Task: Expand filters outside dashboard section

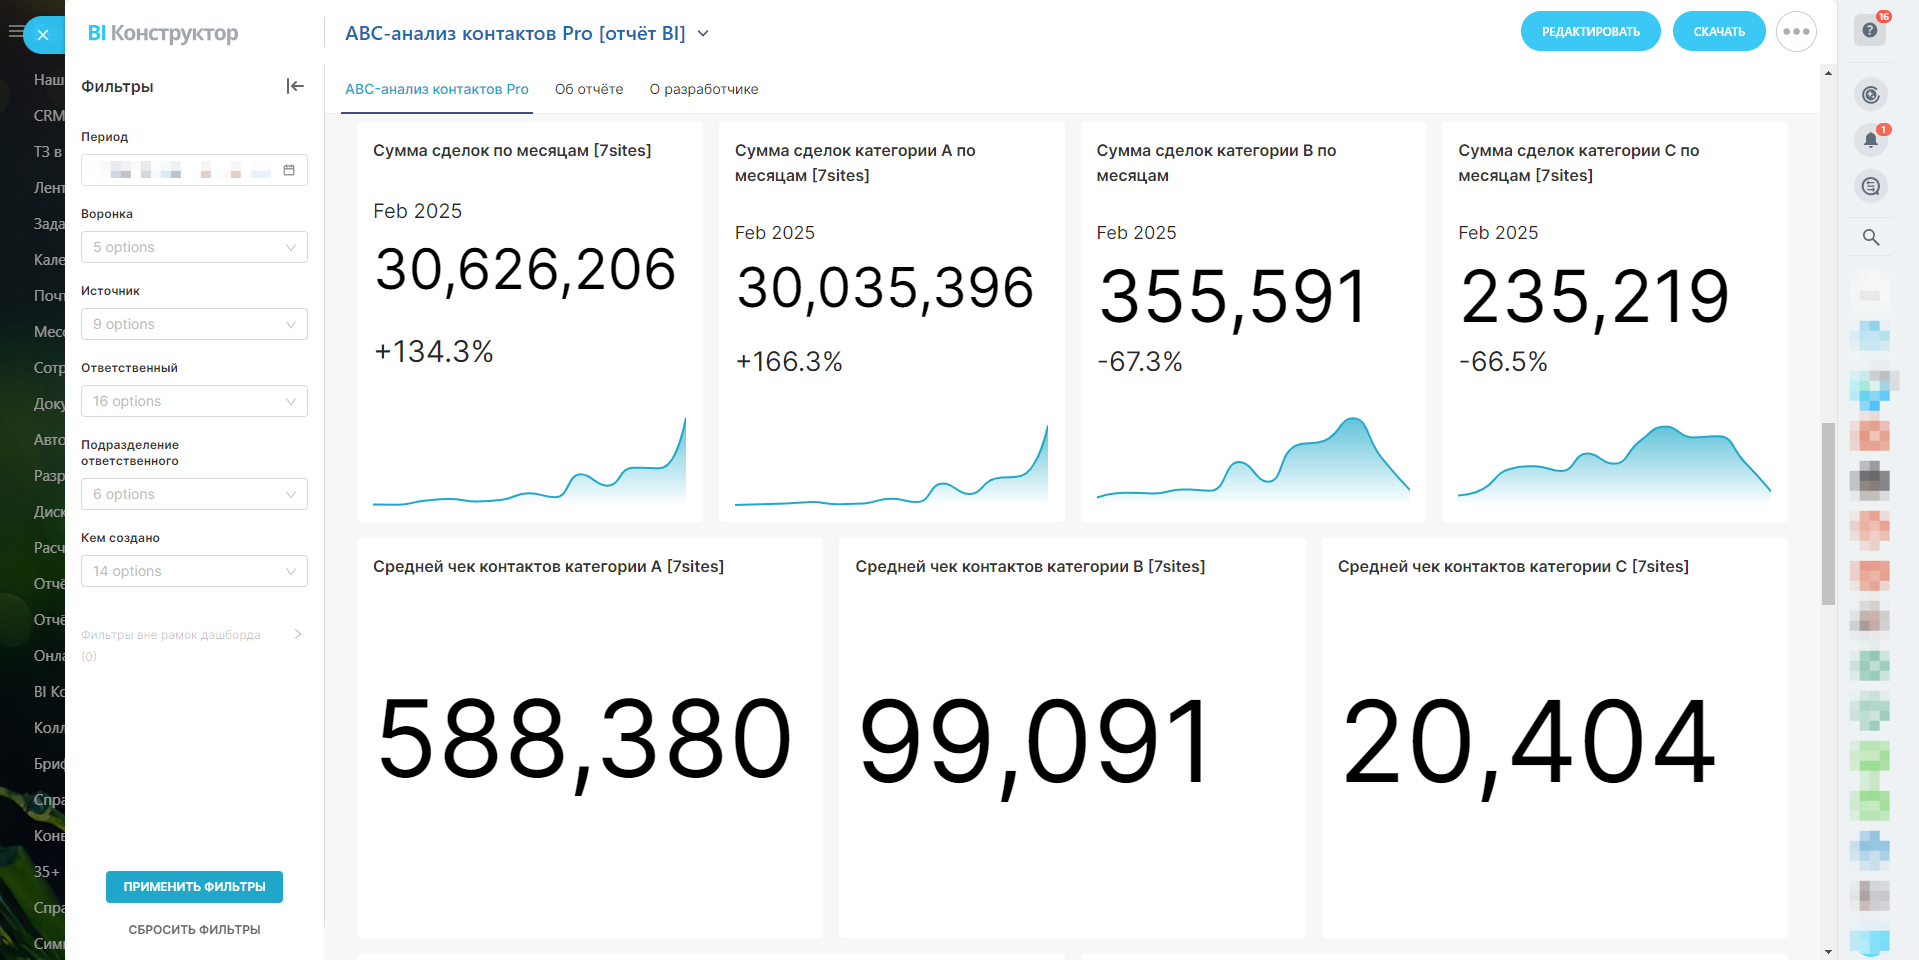Action: coord(297,634)
